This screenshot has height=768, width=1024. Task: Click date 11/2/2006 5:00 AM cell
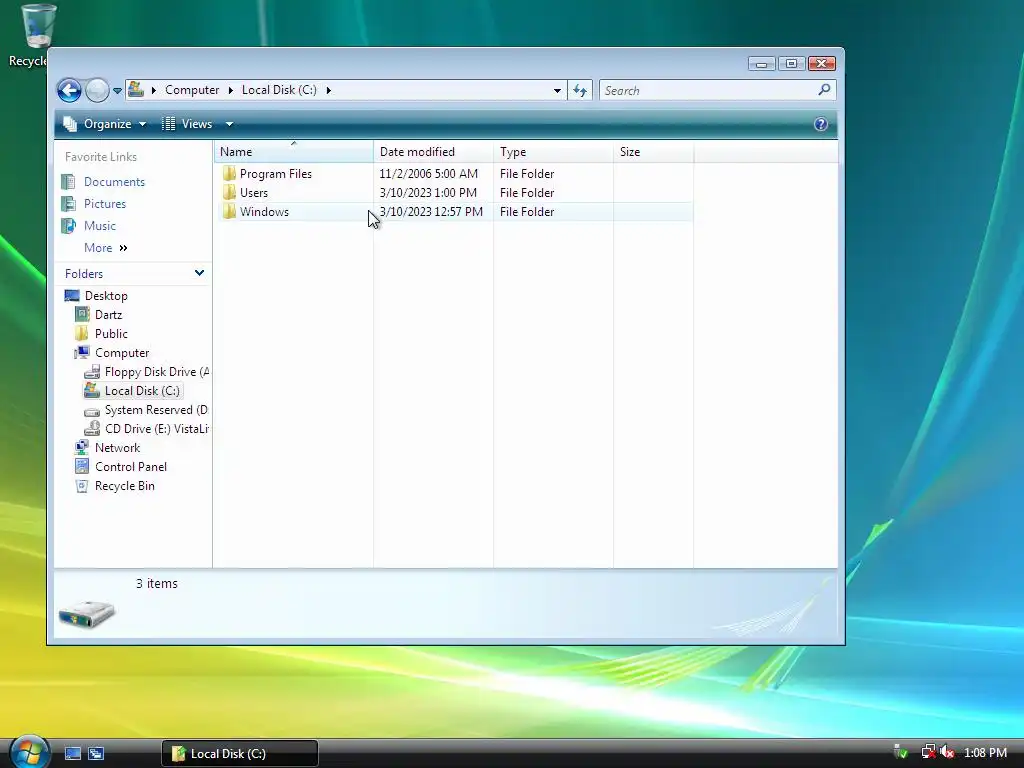click(x=428, y=174)
